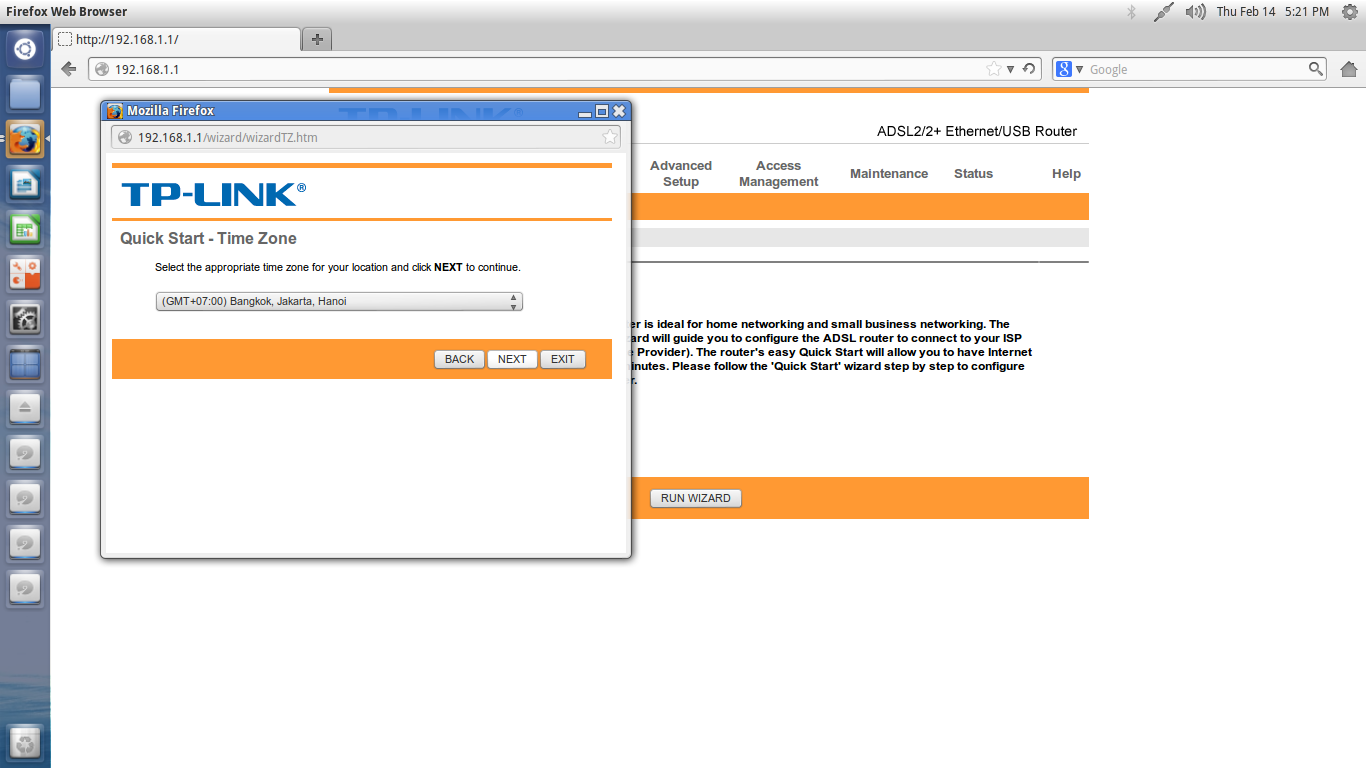Click the globe icon in main address bar
The image size is (1366, 768).
(102, 69)
